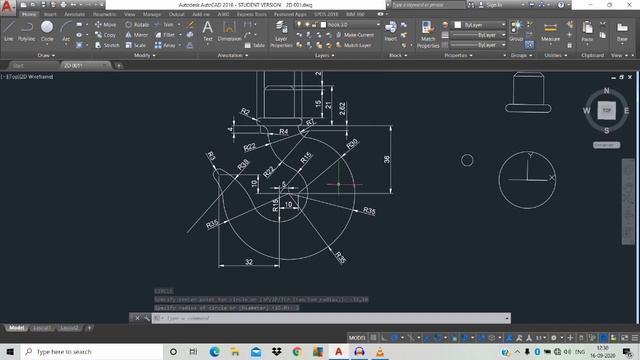The image size is (640, 360).
Task: Select the Line tool
Action: click(9, 31)
